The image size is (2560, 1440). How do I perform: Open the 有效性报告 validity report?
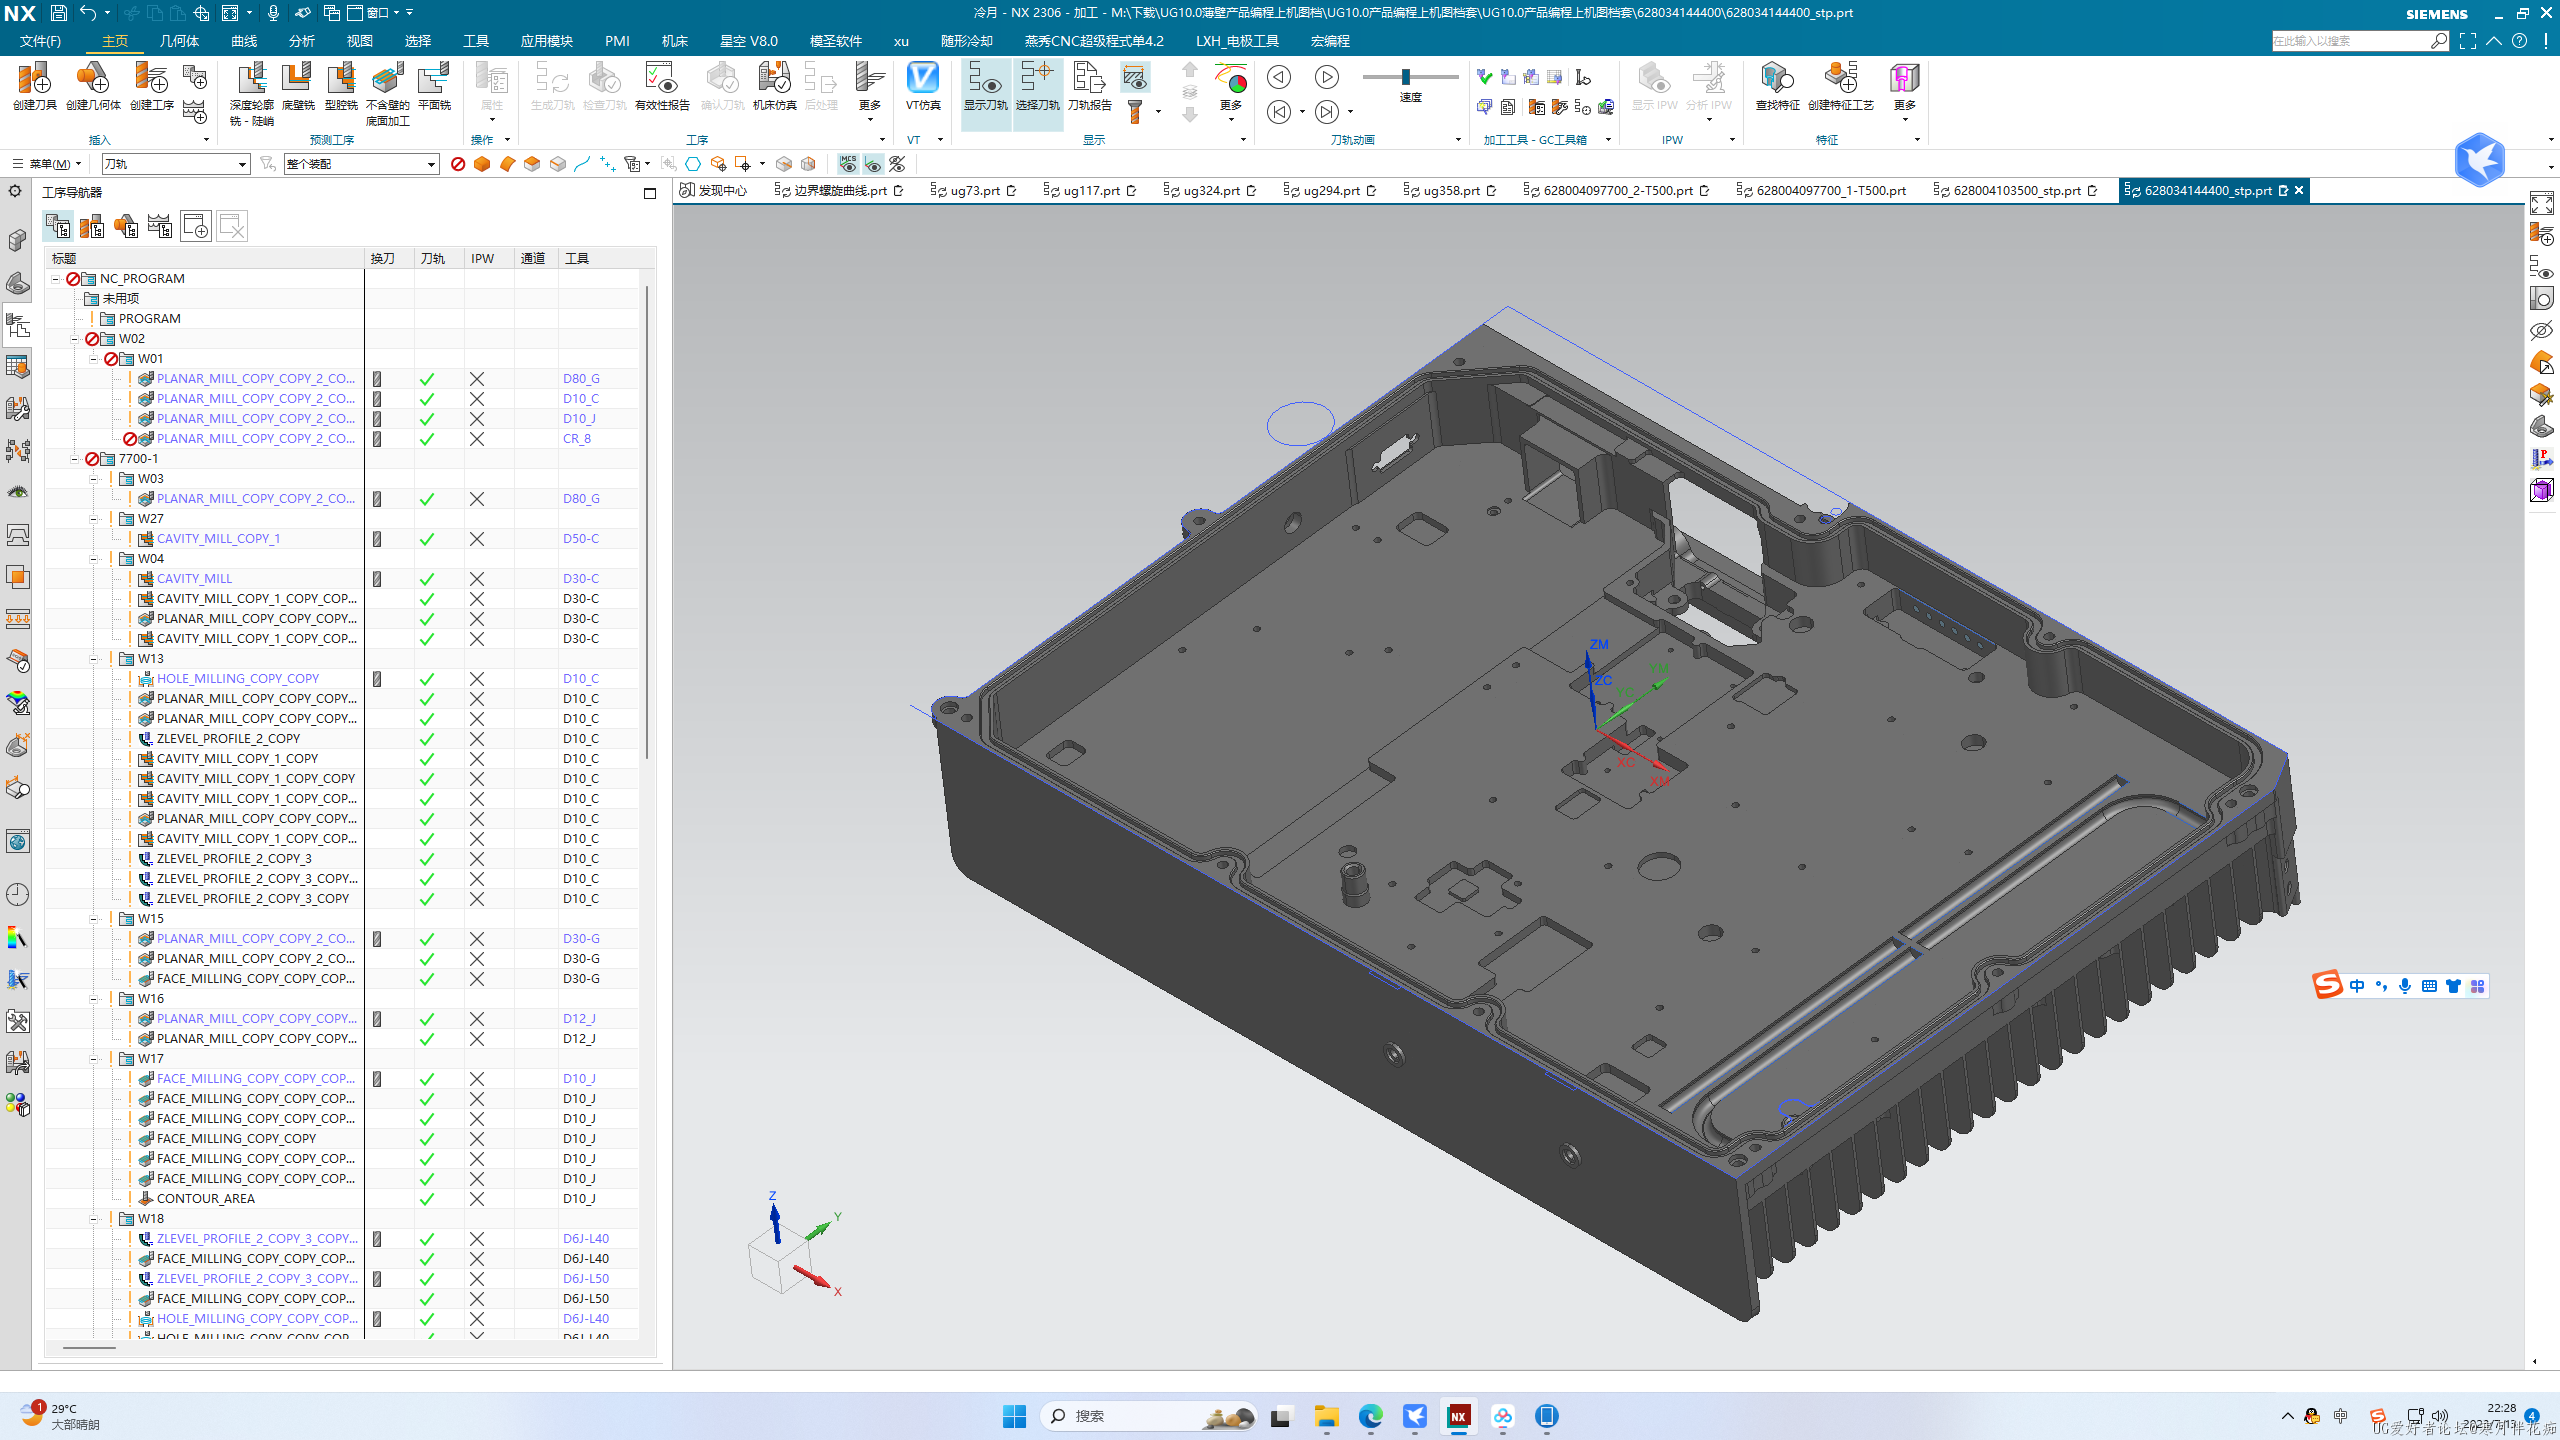click(662, 86)
